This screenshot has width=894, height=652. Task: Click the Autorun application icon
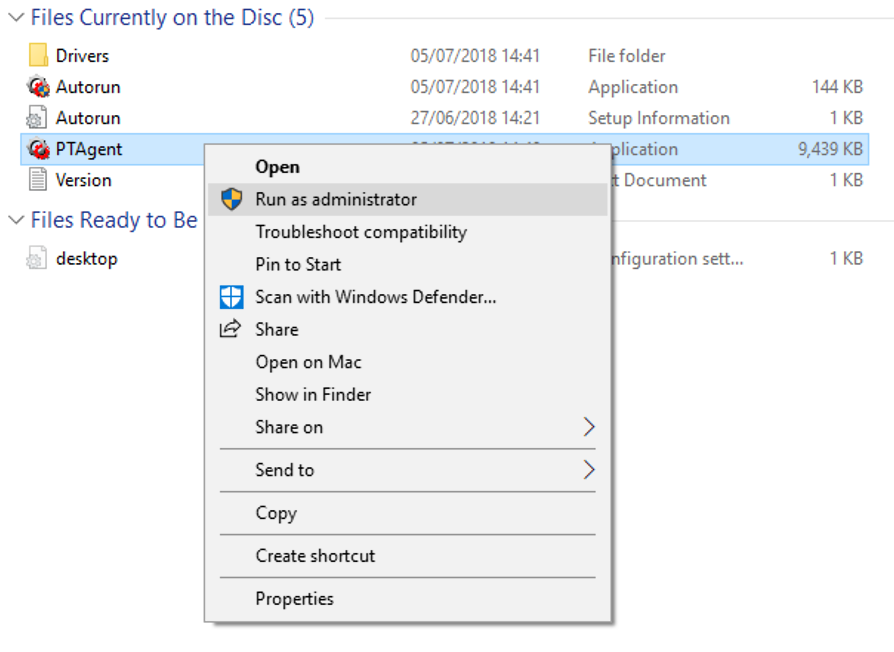38,87
